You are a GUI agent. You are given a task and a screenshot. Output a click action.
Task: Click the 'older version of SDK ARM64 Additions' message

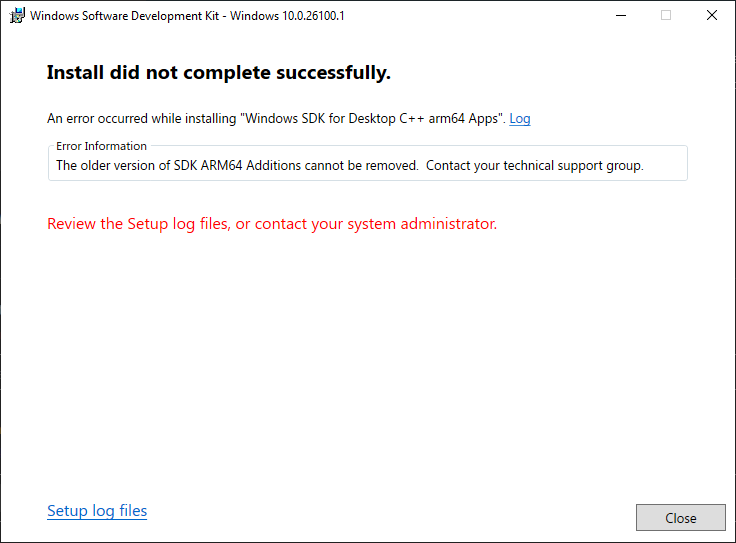click(237, 166)
